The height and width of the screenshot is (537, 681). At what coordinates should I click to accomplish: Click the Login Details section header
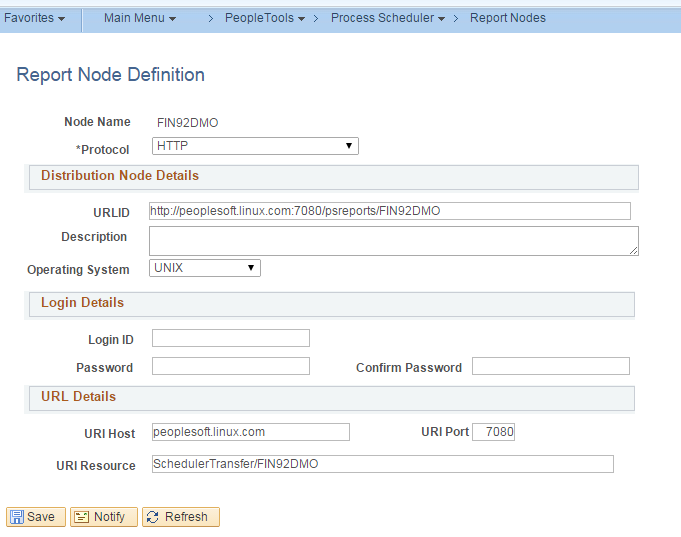click(332, 304)
